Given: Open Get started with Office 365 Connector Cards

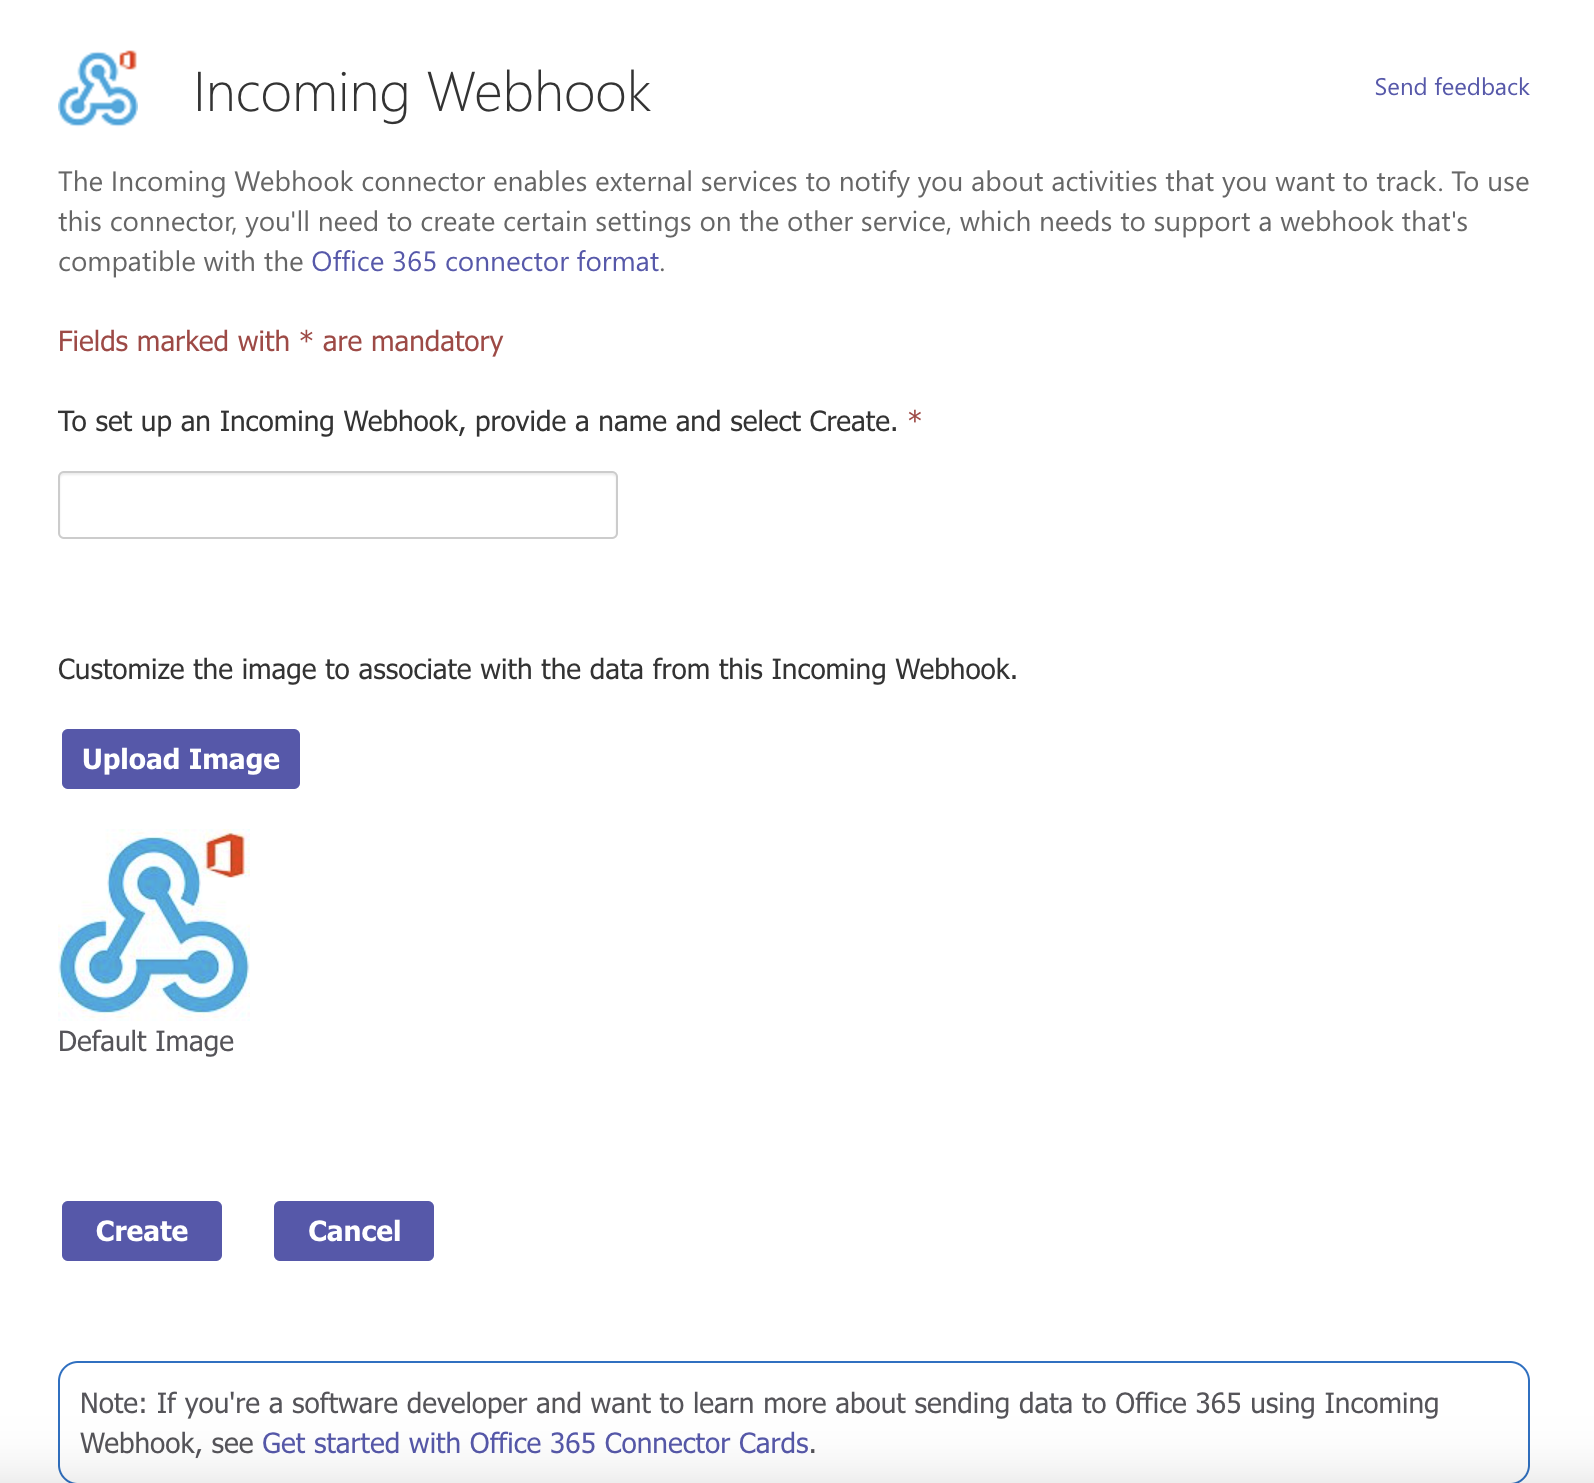Looking at the screenshot, I should click(535, 1443).
